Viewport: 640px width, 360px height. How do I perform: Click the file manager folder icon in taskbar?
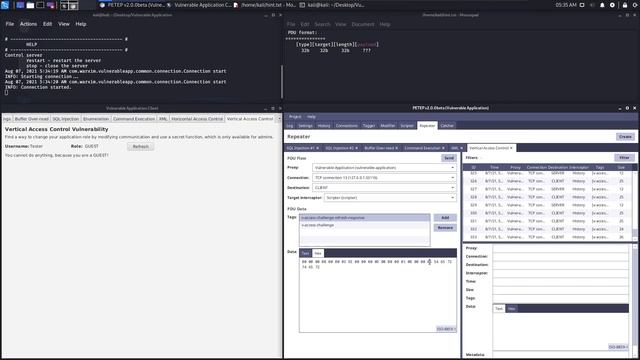coord(30,5)
